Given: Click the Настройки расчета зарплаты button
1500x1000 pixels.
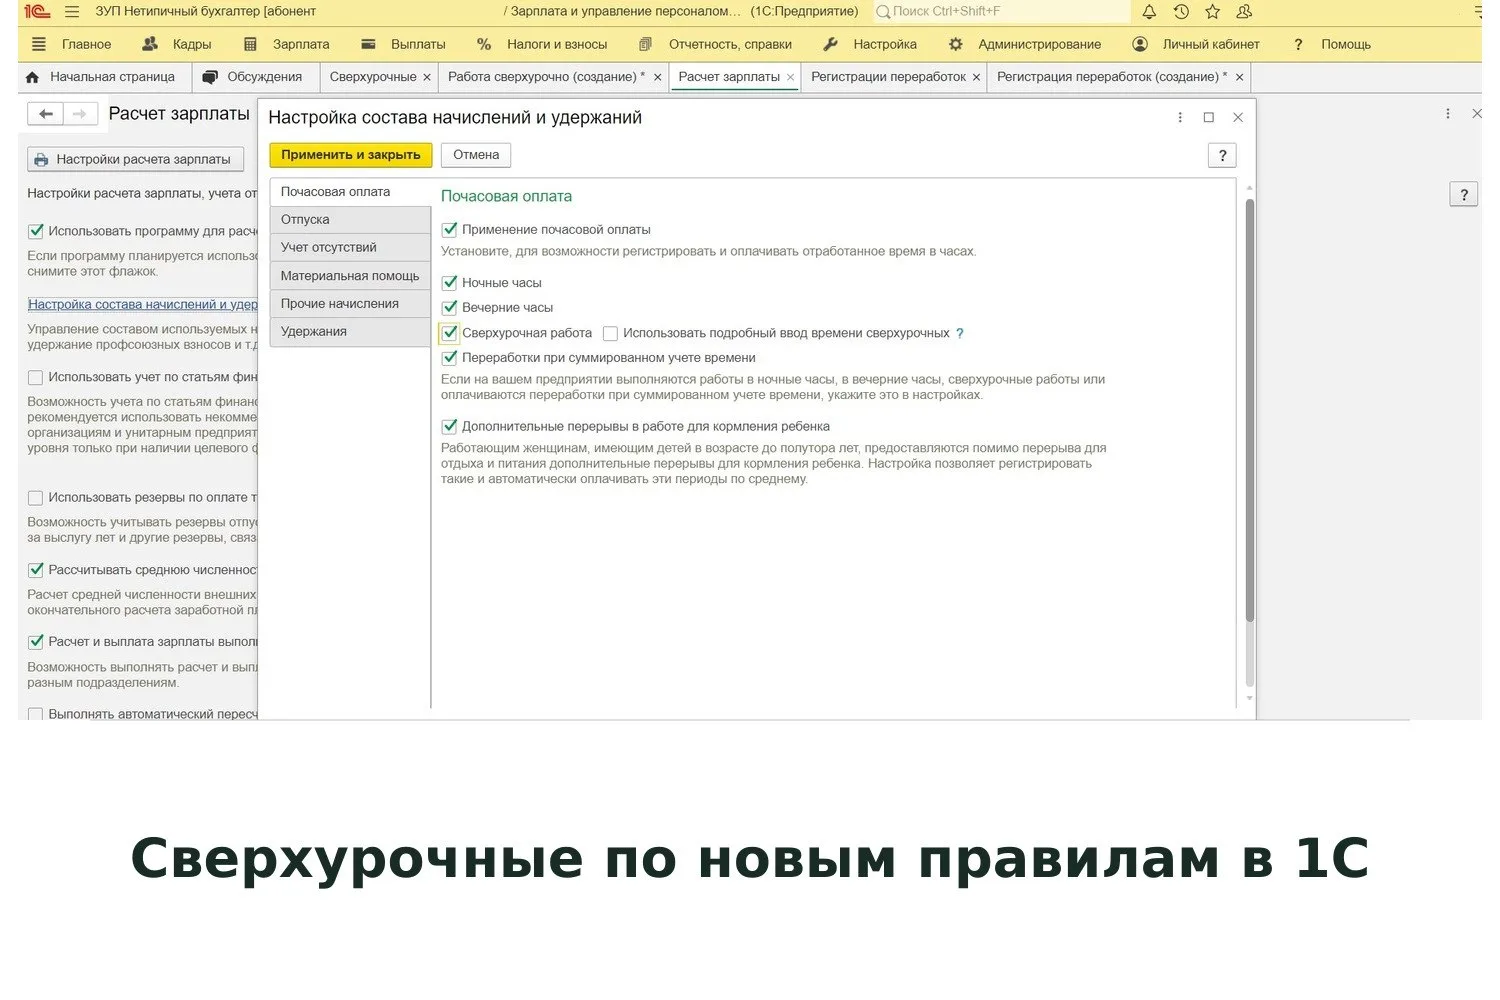Looking at the screenshot, I should pyautogui.click(x=135, y=159).
